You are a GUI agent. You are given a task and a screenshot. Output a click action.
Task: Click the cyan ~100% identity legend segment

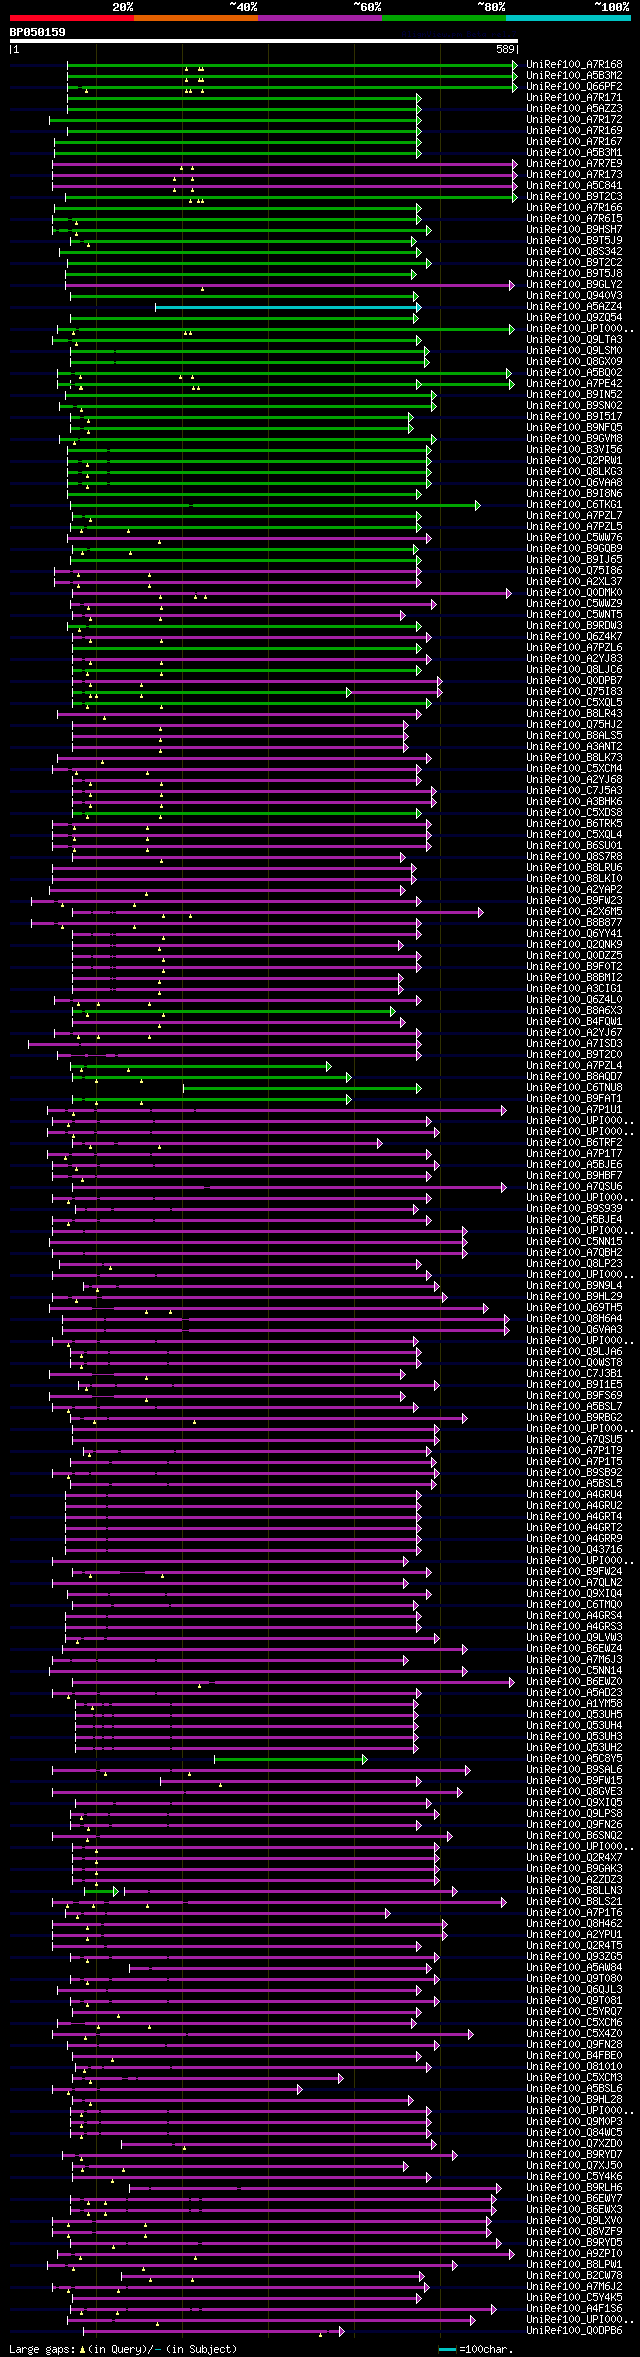point(568,18)
